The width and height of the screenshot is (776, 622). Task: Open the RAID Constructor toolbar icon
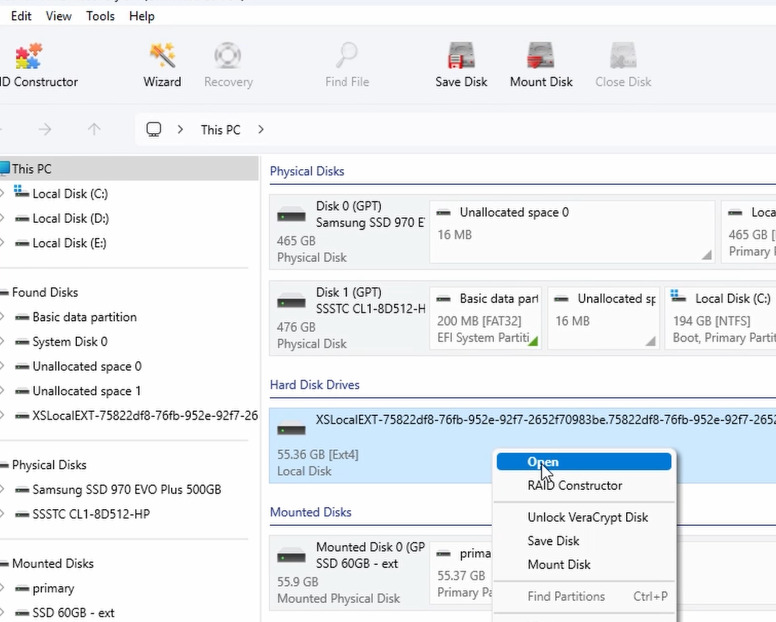coord(29,56)
